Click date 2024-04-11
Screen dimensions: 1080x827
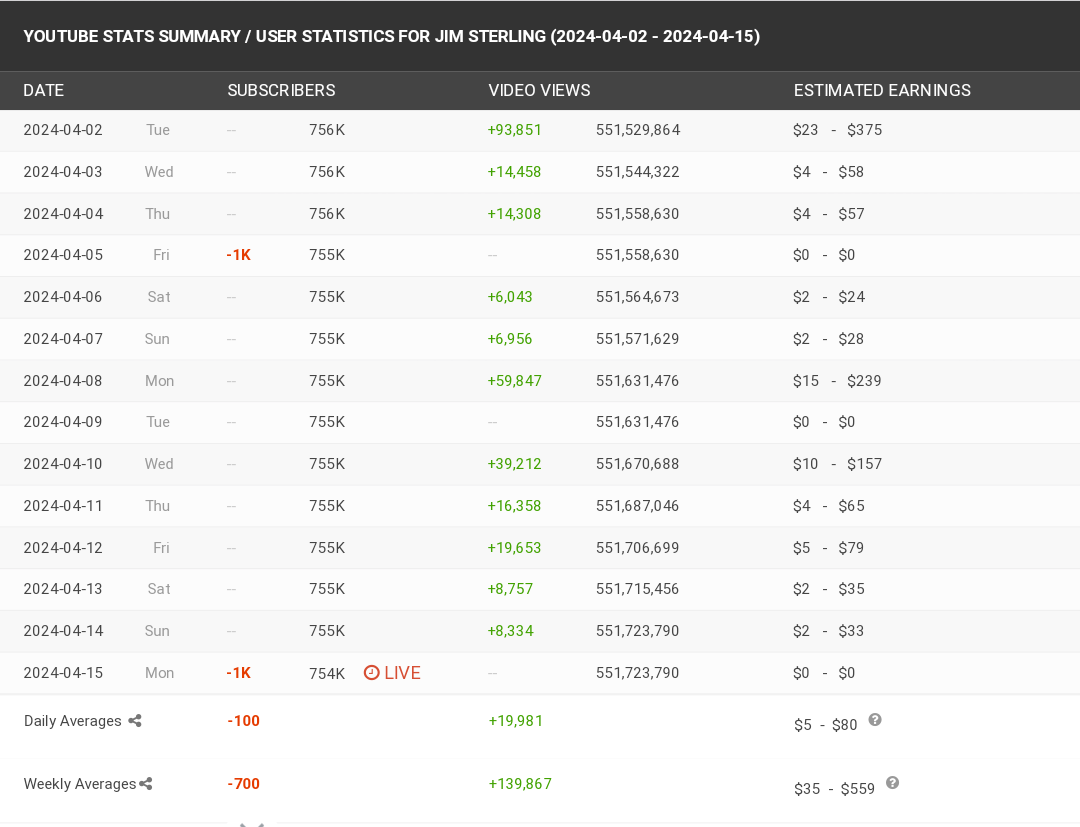[63, 506]
